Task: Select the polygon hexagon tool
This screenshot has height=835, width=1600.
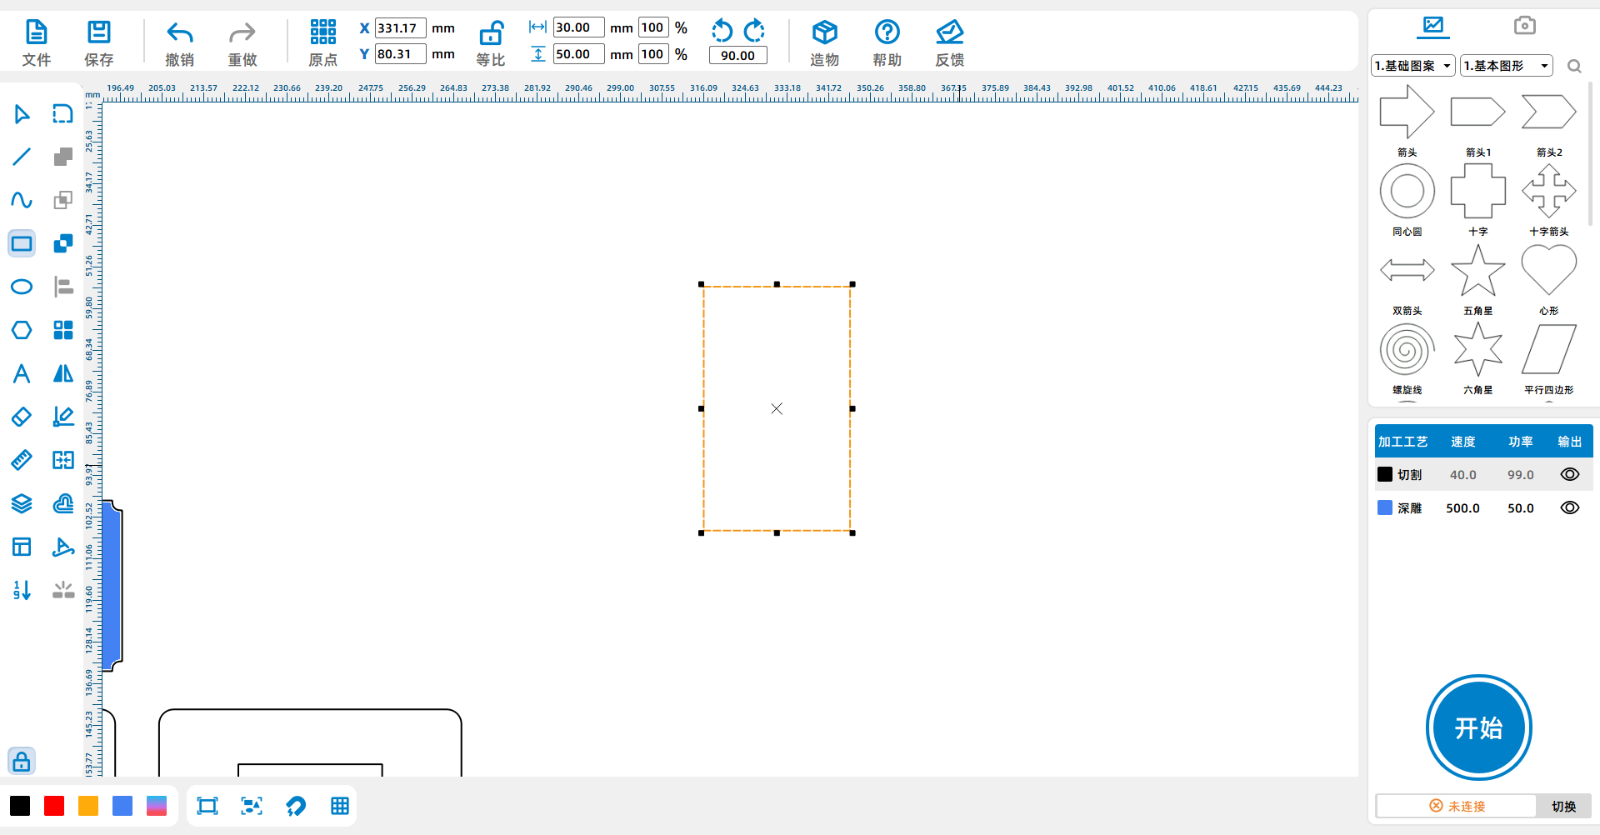Action: (21, 330)
